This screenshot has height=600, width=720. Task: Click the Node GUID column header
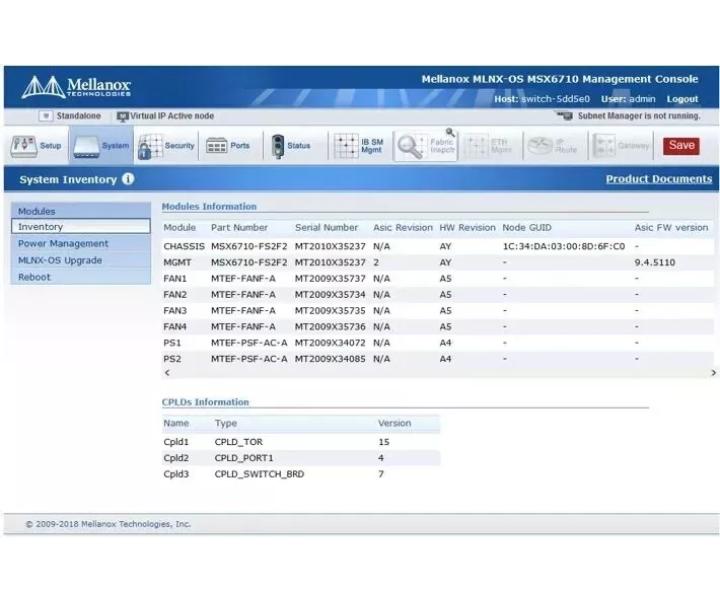pyautogui.click(x=527, y=227)
